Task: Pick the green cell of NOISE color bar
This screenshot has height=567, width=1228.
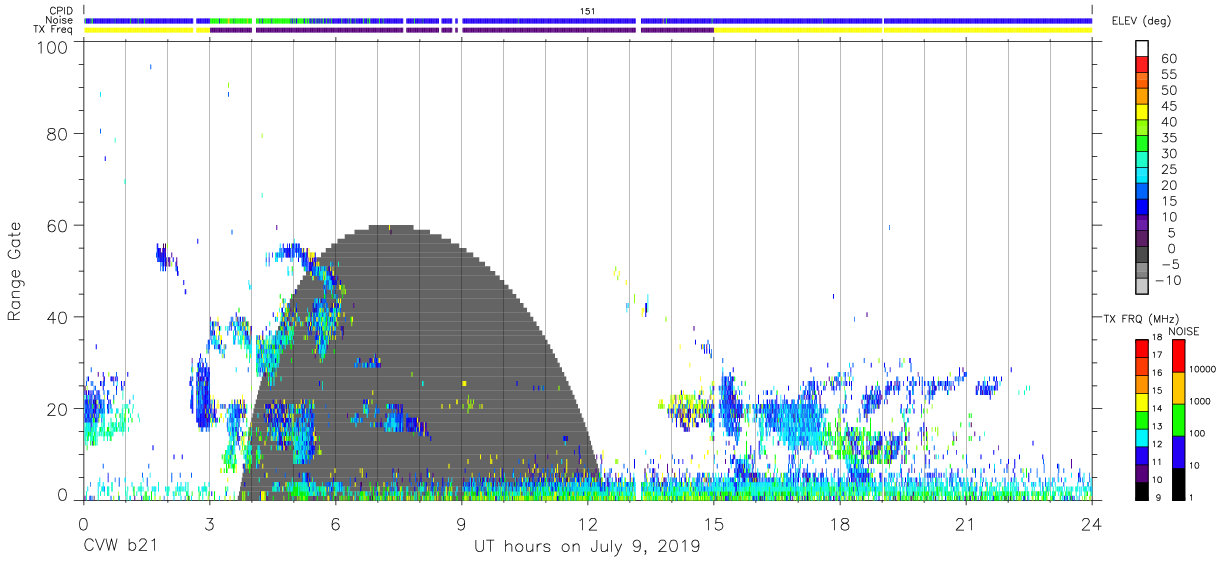Action: [x=1177, y=419]
